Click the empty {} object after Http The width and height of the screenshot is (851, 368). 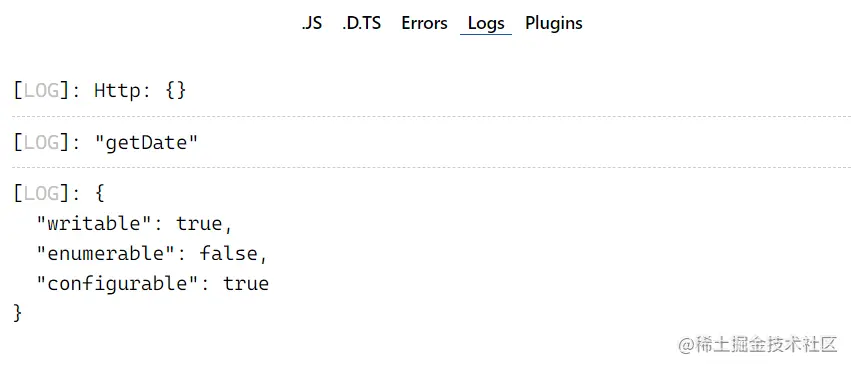point(175,90)
